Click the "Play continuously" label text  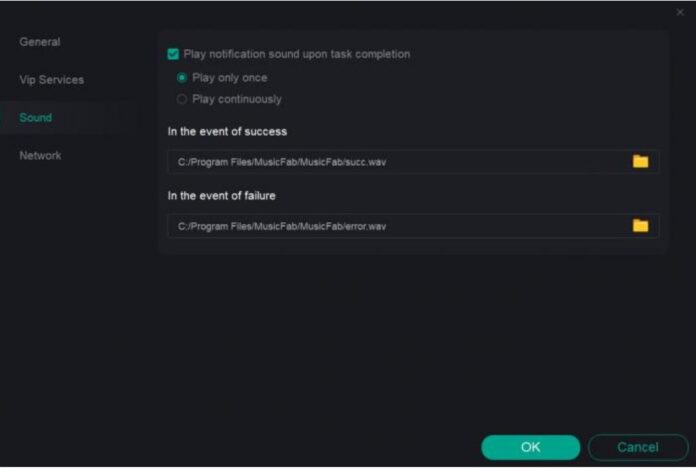(x=236, y=99)
